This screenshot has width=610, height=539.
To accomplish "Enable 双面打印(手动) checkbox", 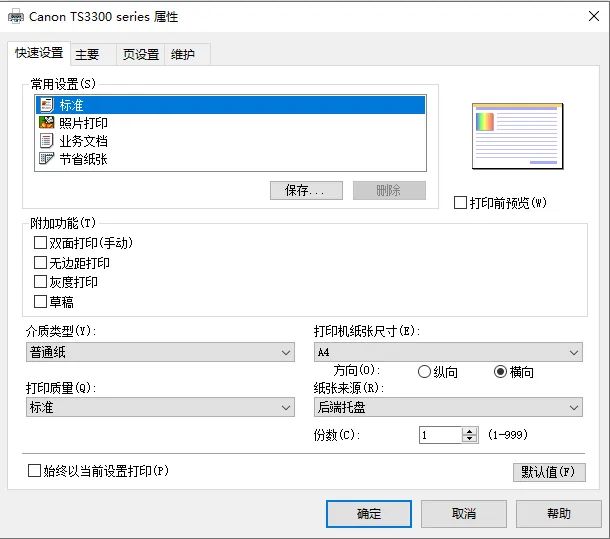I will pos(40,243).
